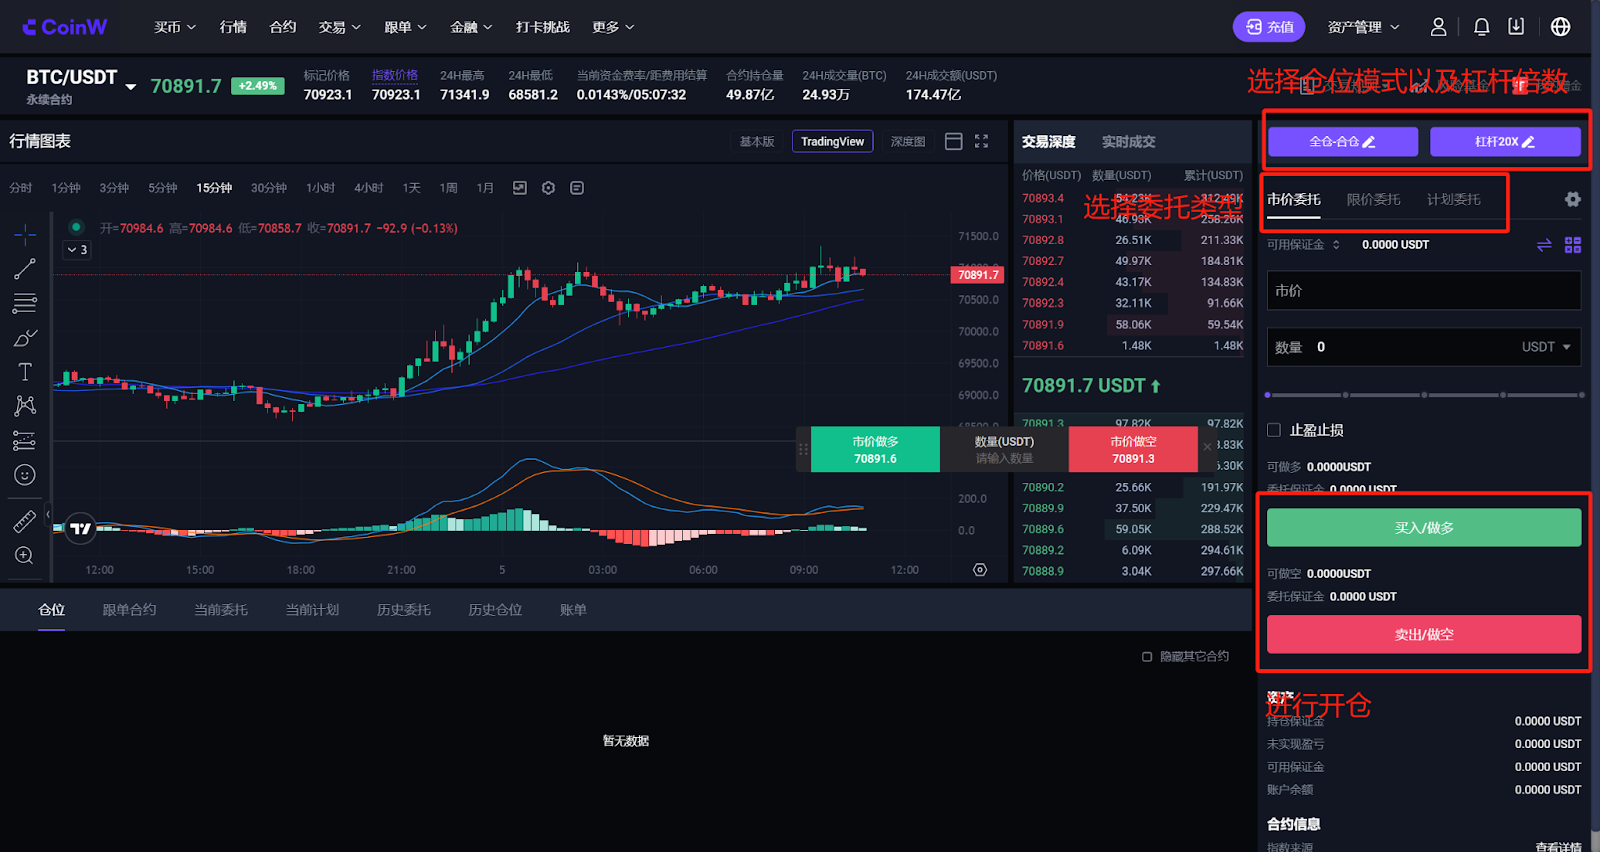Image resolution: width=1600 pixels, height=852 pixels.
Task: Open the 跟单合约 tab
Action: click(x=129, y=610)
